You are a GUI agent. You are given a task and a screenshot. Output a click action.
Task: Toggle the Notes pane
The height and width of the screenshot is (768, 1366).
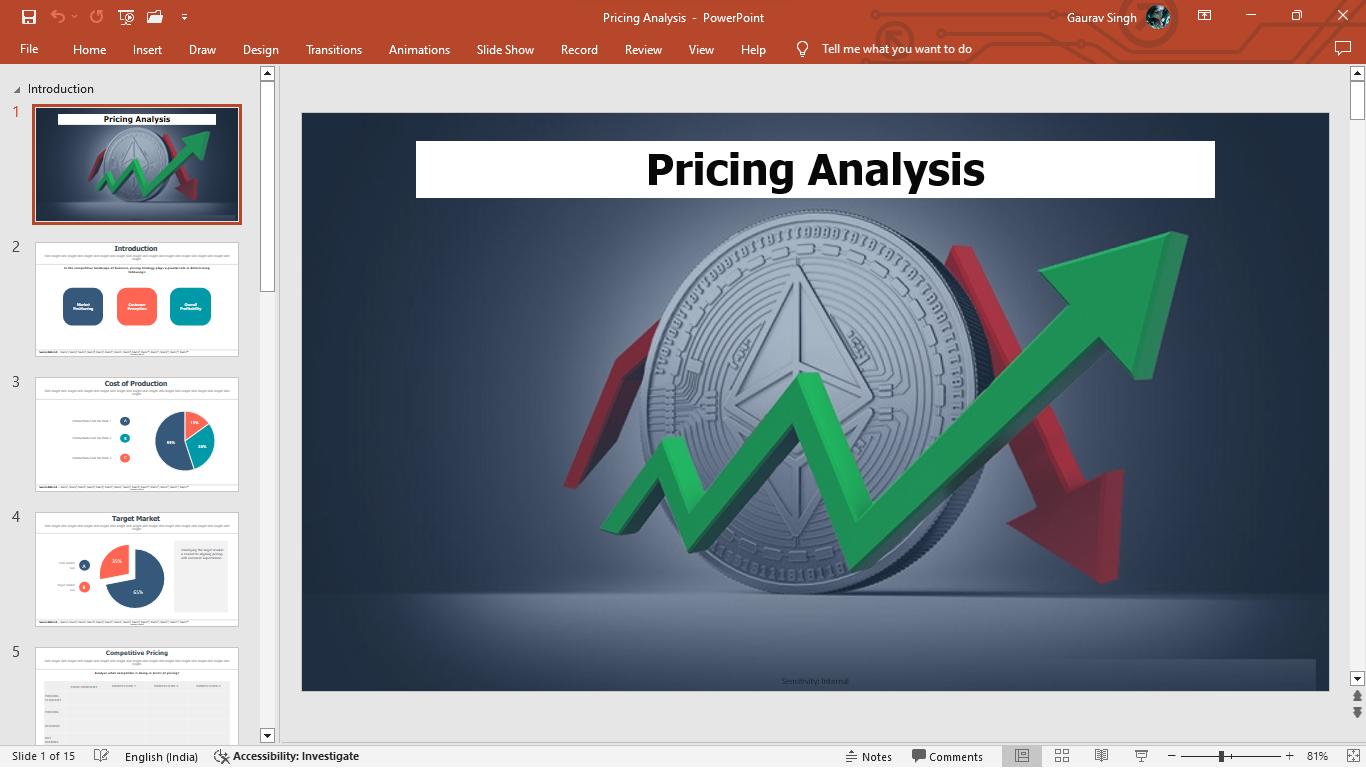(869, 757)
